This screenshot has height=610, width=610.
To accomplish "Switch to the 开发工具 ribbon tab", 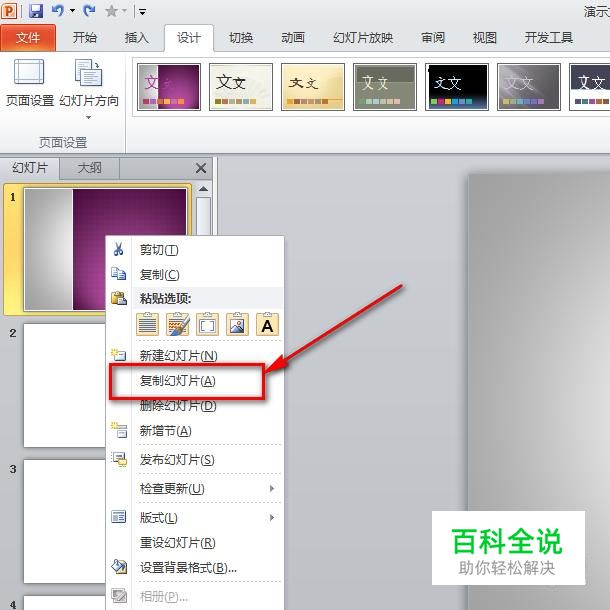I will coord(549,38).
